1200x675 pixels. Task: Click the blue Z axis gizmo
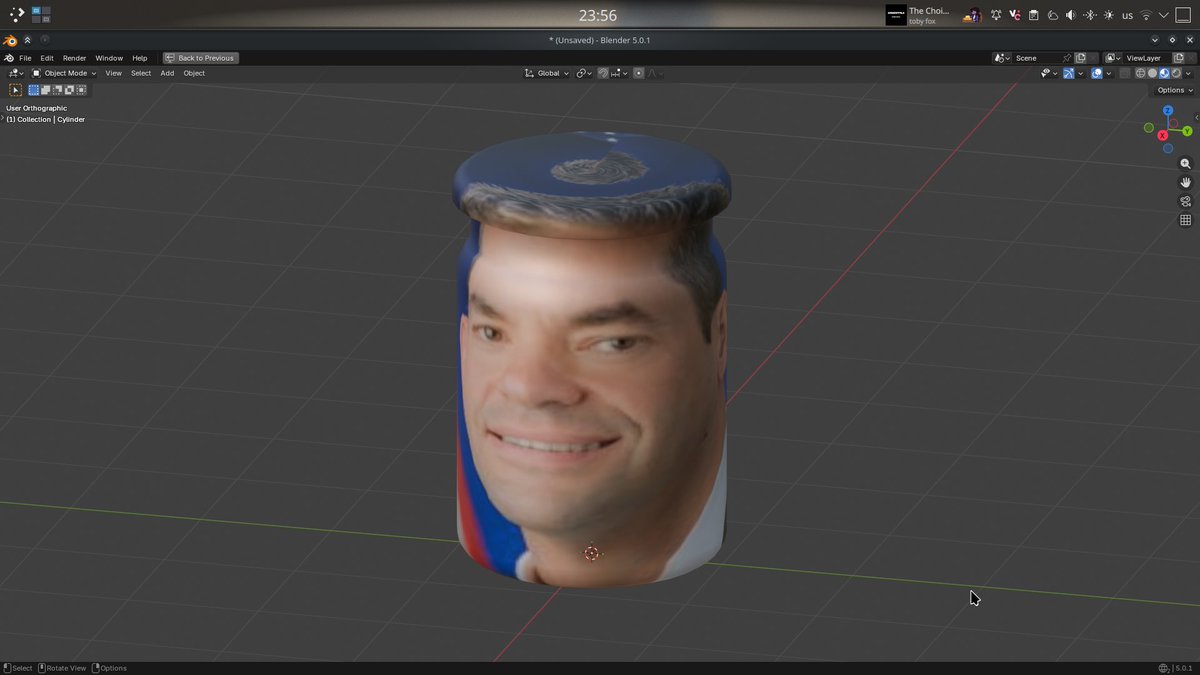(x=1168, y=111)
